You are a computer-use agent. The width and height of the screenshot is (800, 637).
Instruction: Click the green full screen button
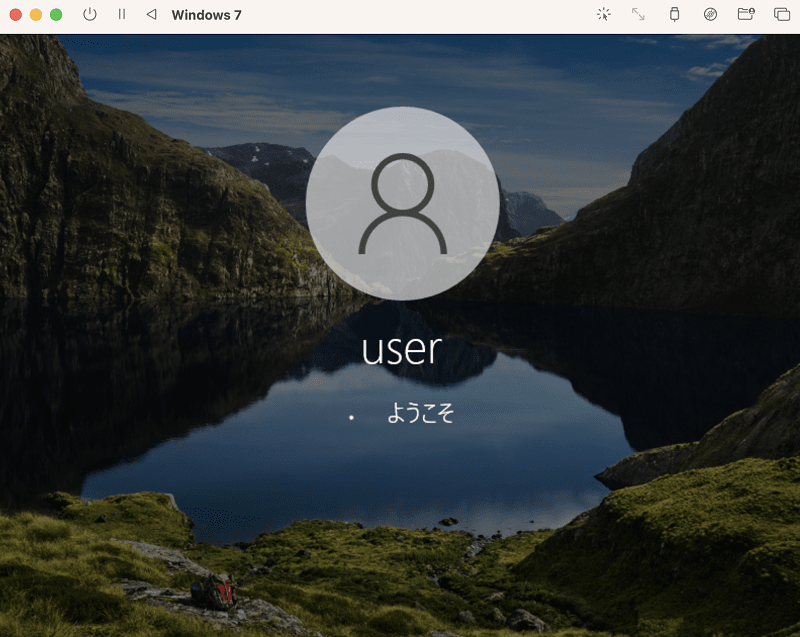click(56, 15)
